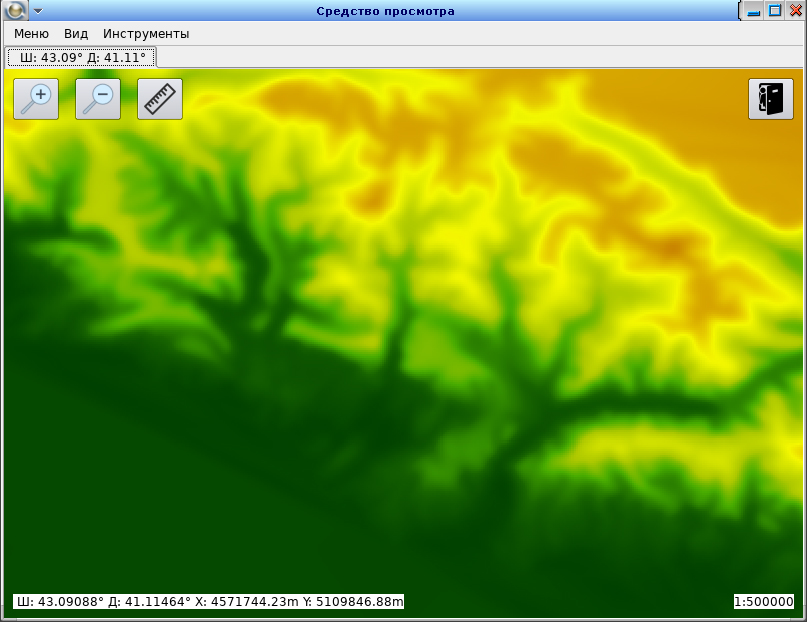This screenshot has height=622, width=807.
Task: Open the Меню menu
Action: coord(31,33)
